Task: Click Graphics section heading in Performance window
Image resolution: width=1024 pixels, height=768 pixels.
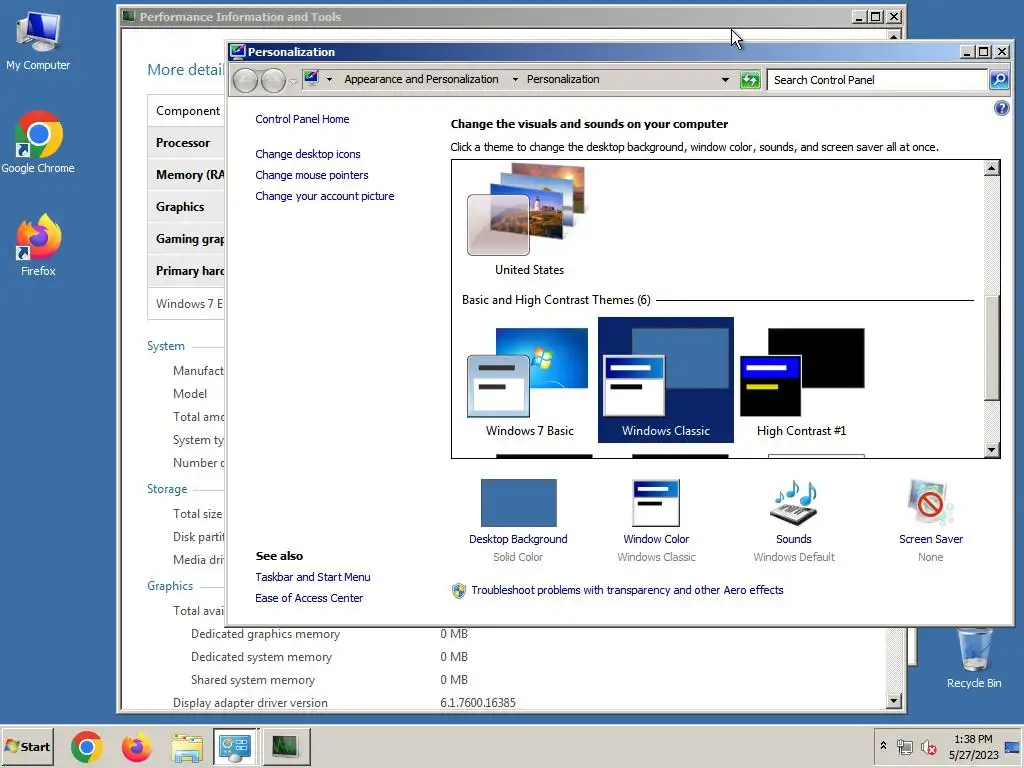Action: click(170, 586)
